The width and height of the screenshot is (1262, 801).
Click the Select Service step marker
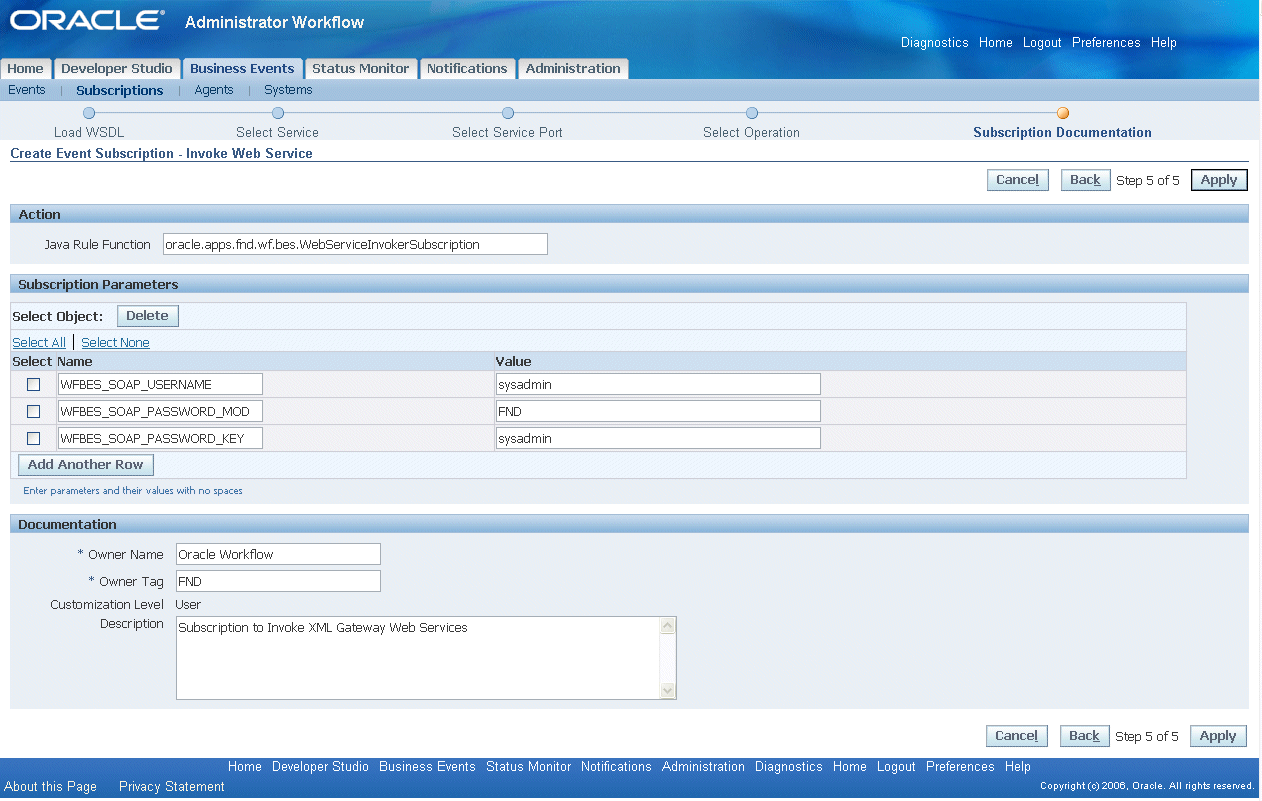(278, 113)
